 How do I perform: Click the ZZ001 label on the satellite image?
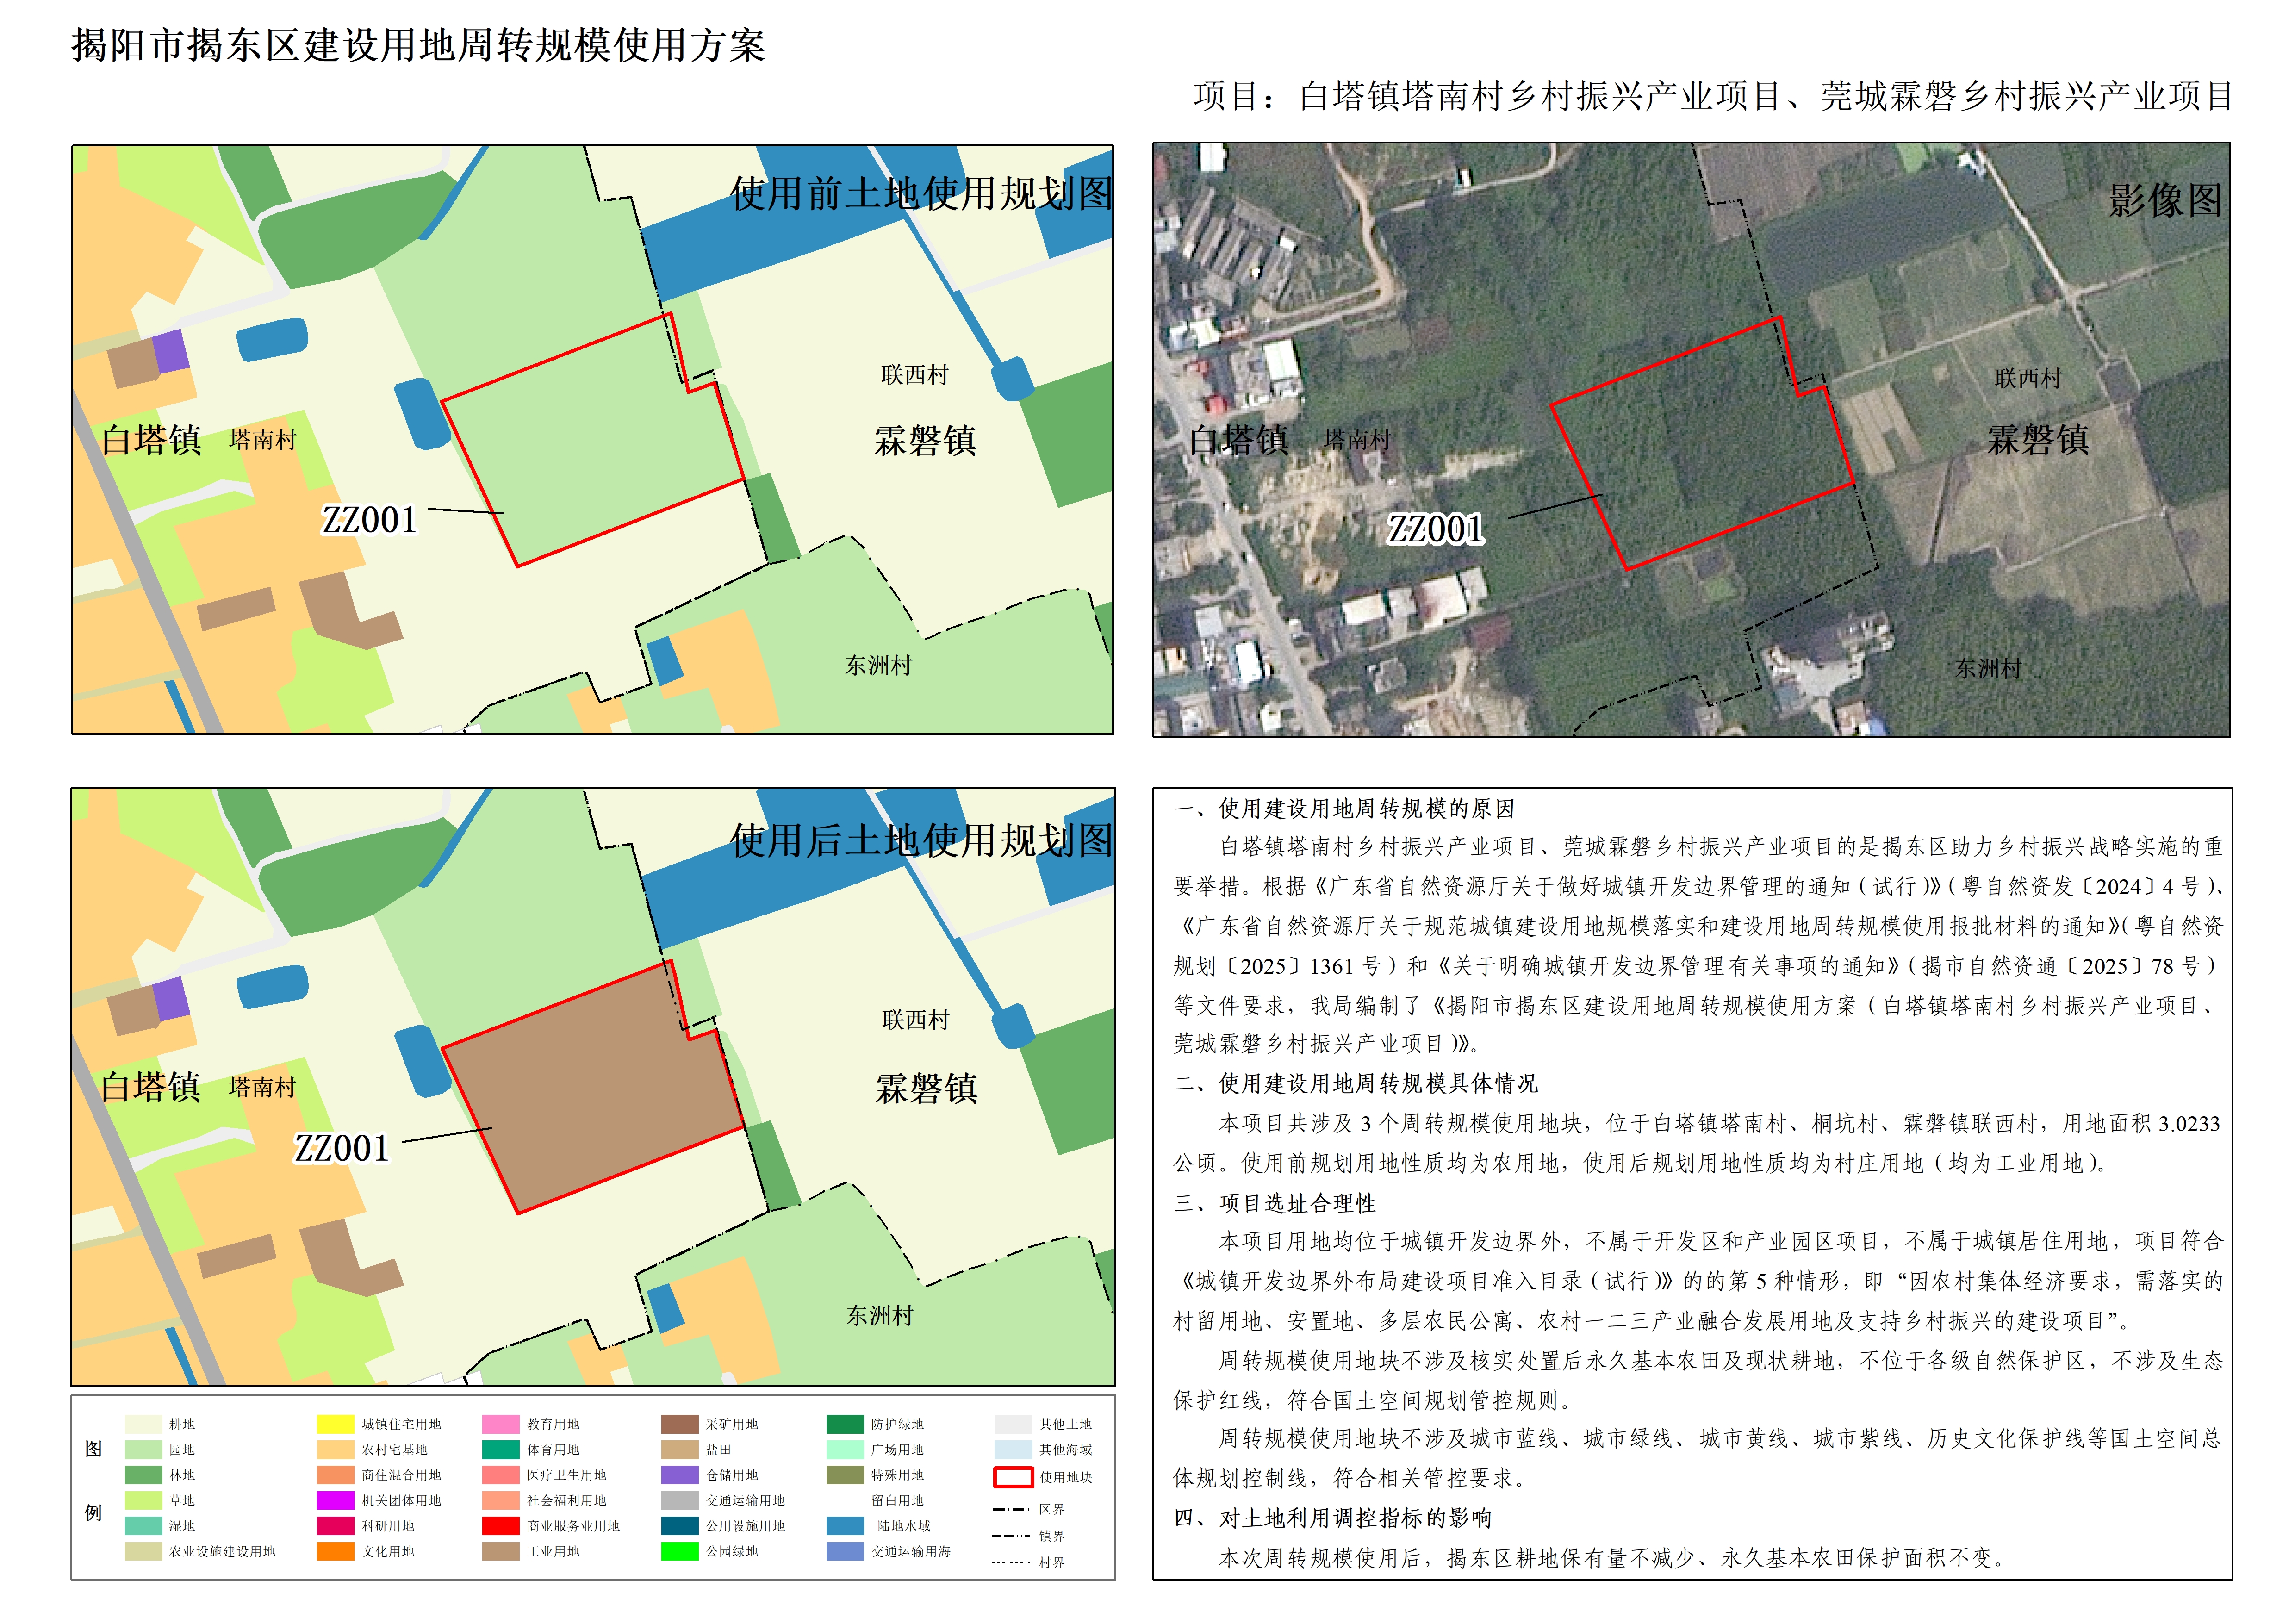click(x=1435, y=529)
